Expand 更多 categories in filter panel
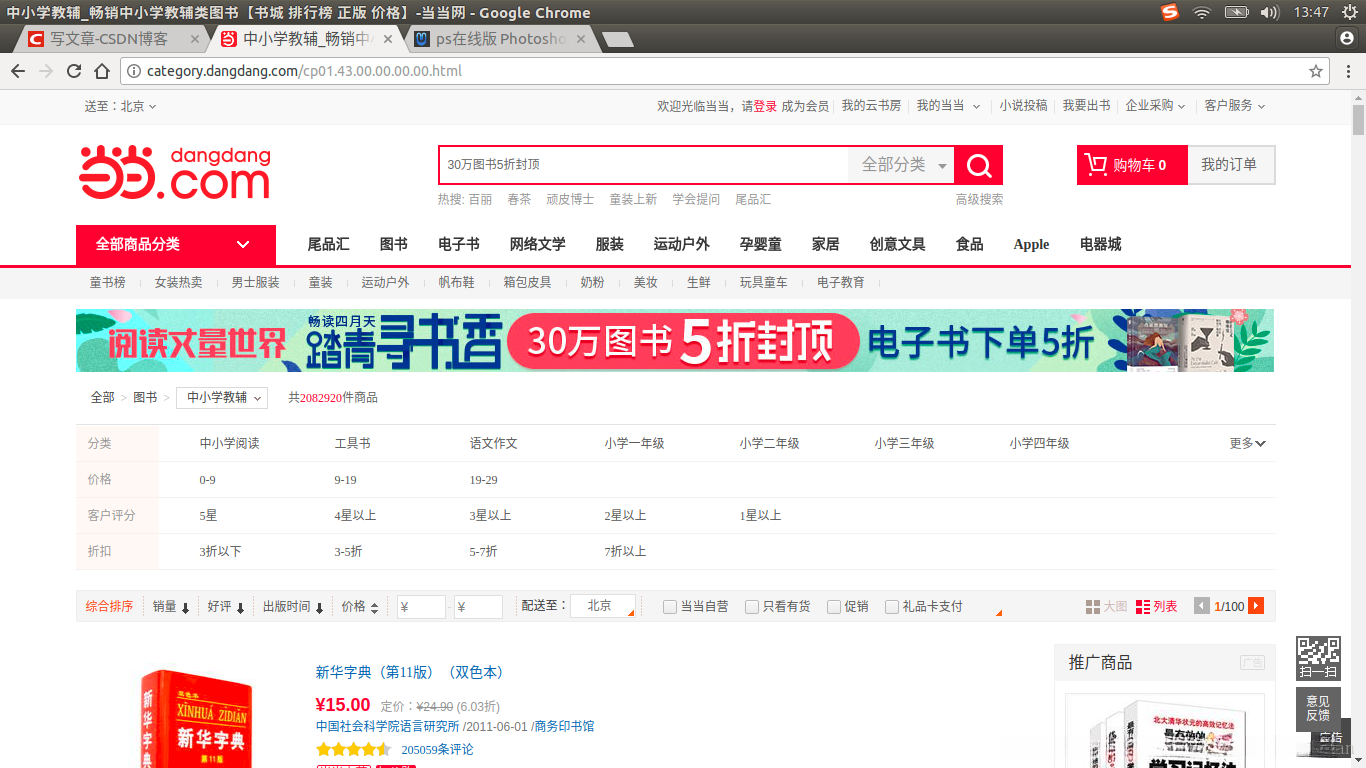The image size is (1366, 768). click(x=1248, y=443)
